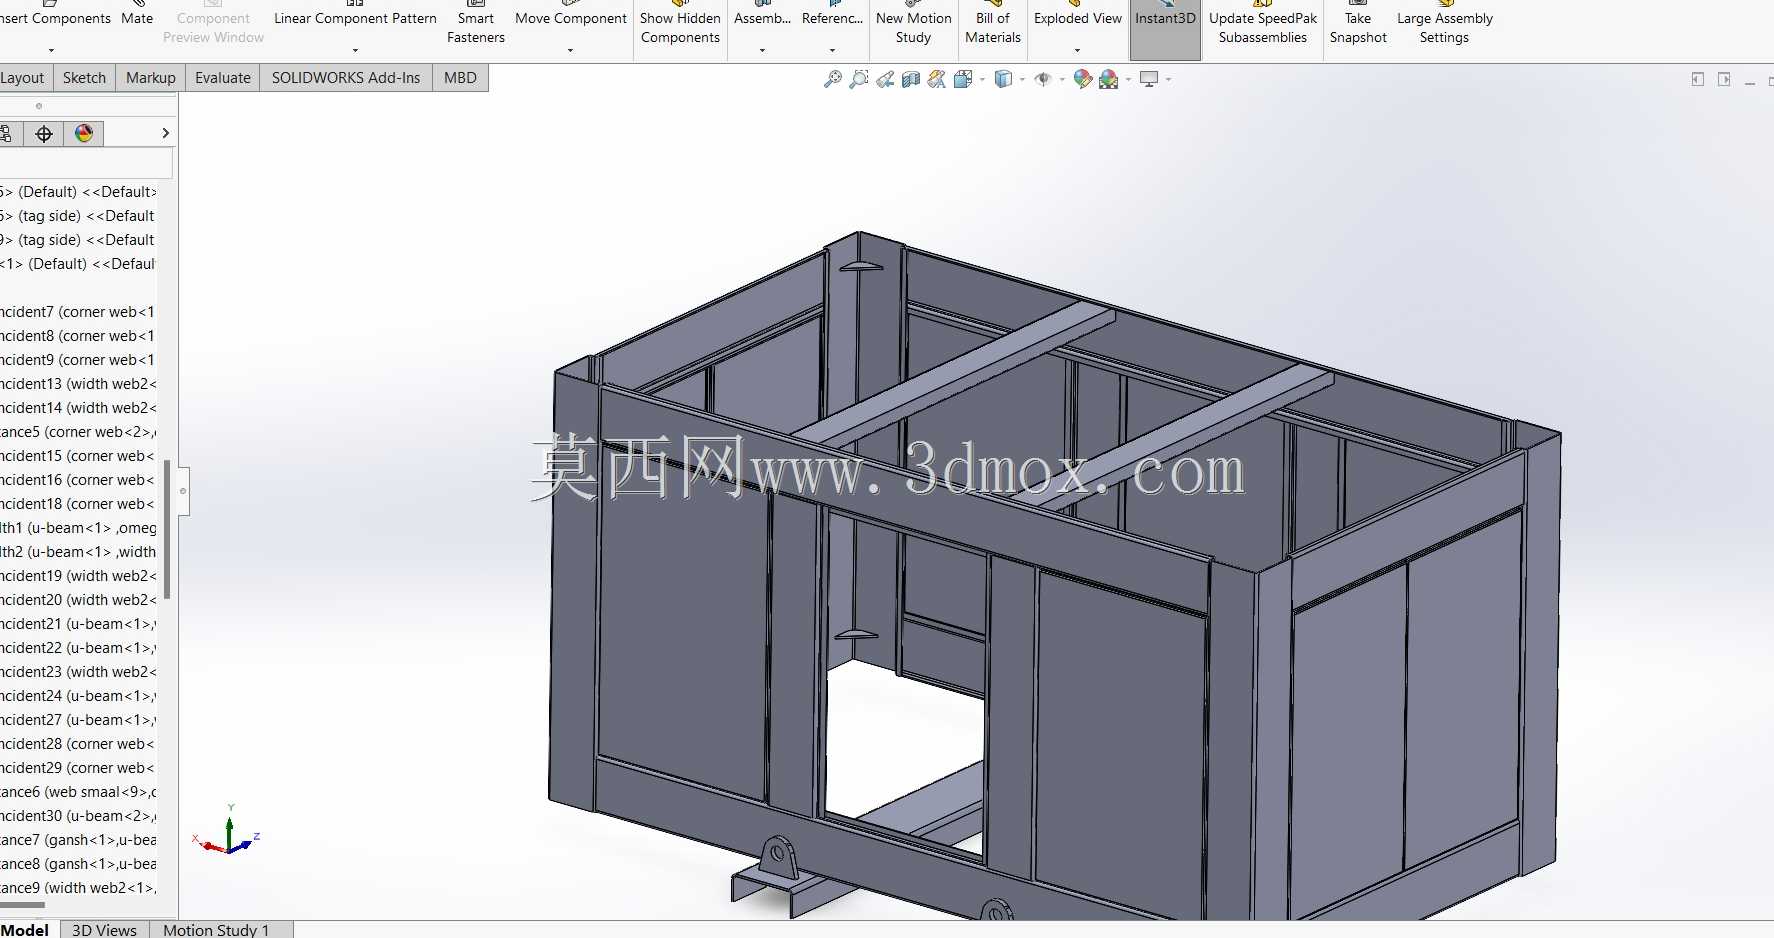Switch to the SOLIDWORKS Add-Ins tab

pos(346,78)
